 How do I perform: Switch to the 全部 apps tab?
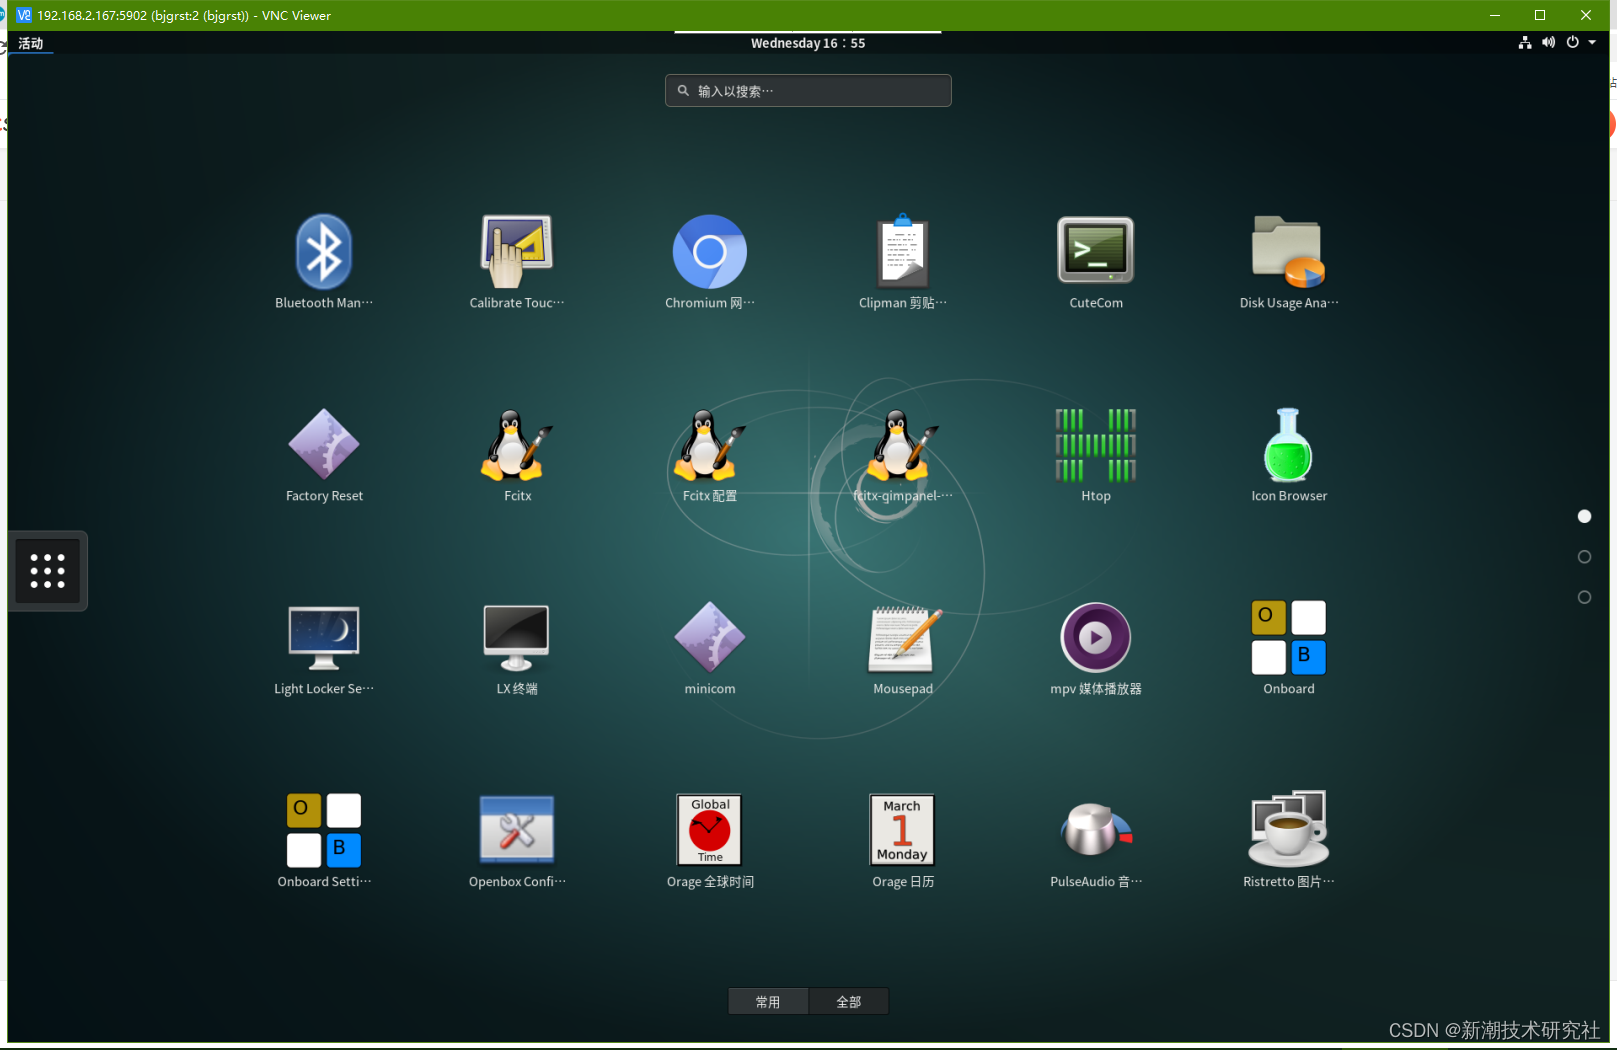[x=848, y=1001]
